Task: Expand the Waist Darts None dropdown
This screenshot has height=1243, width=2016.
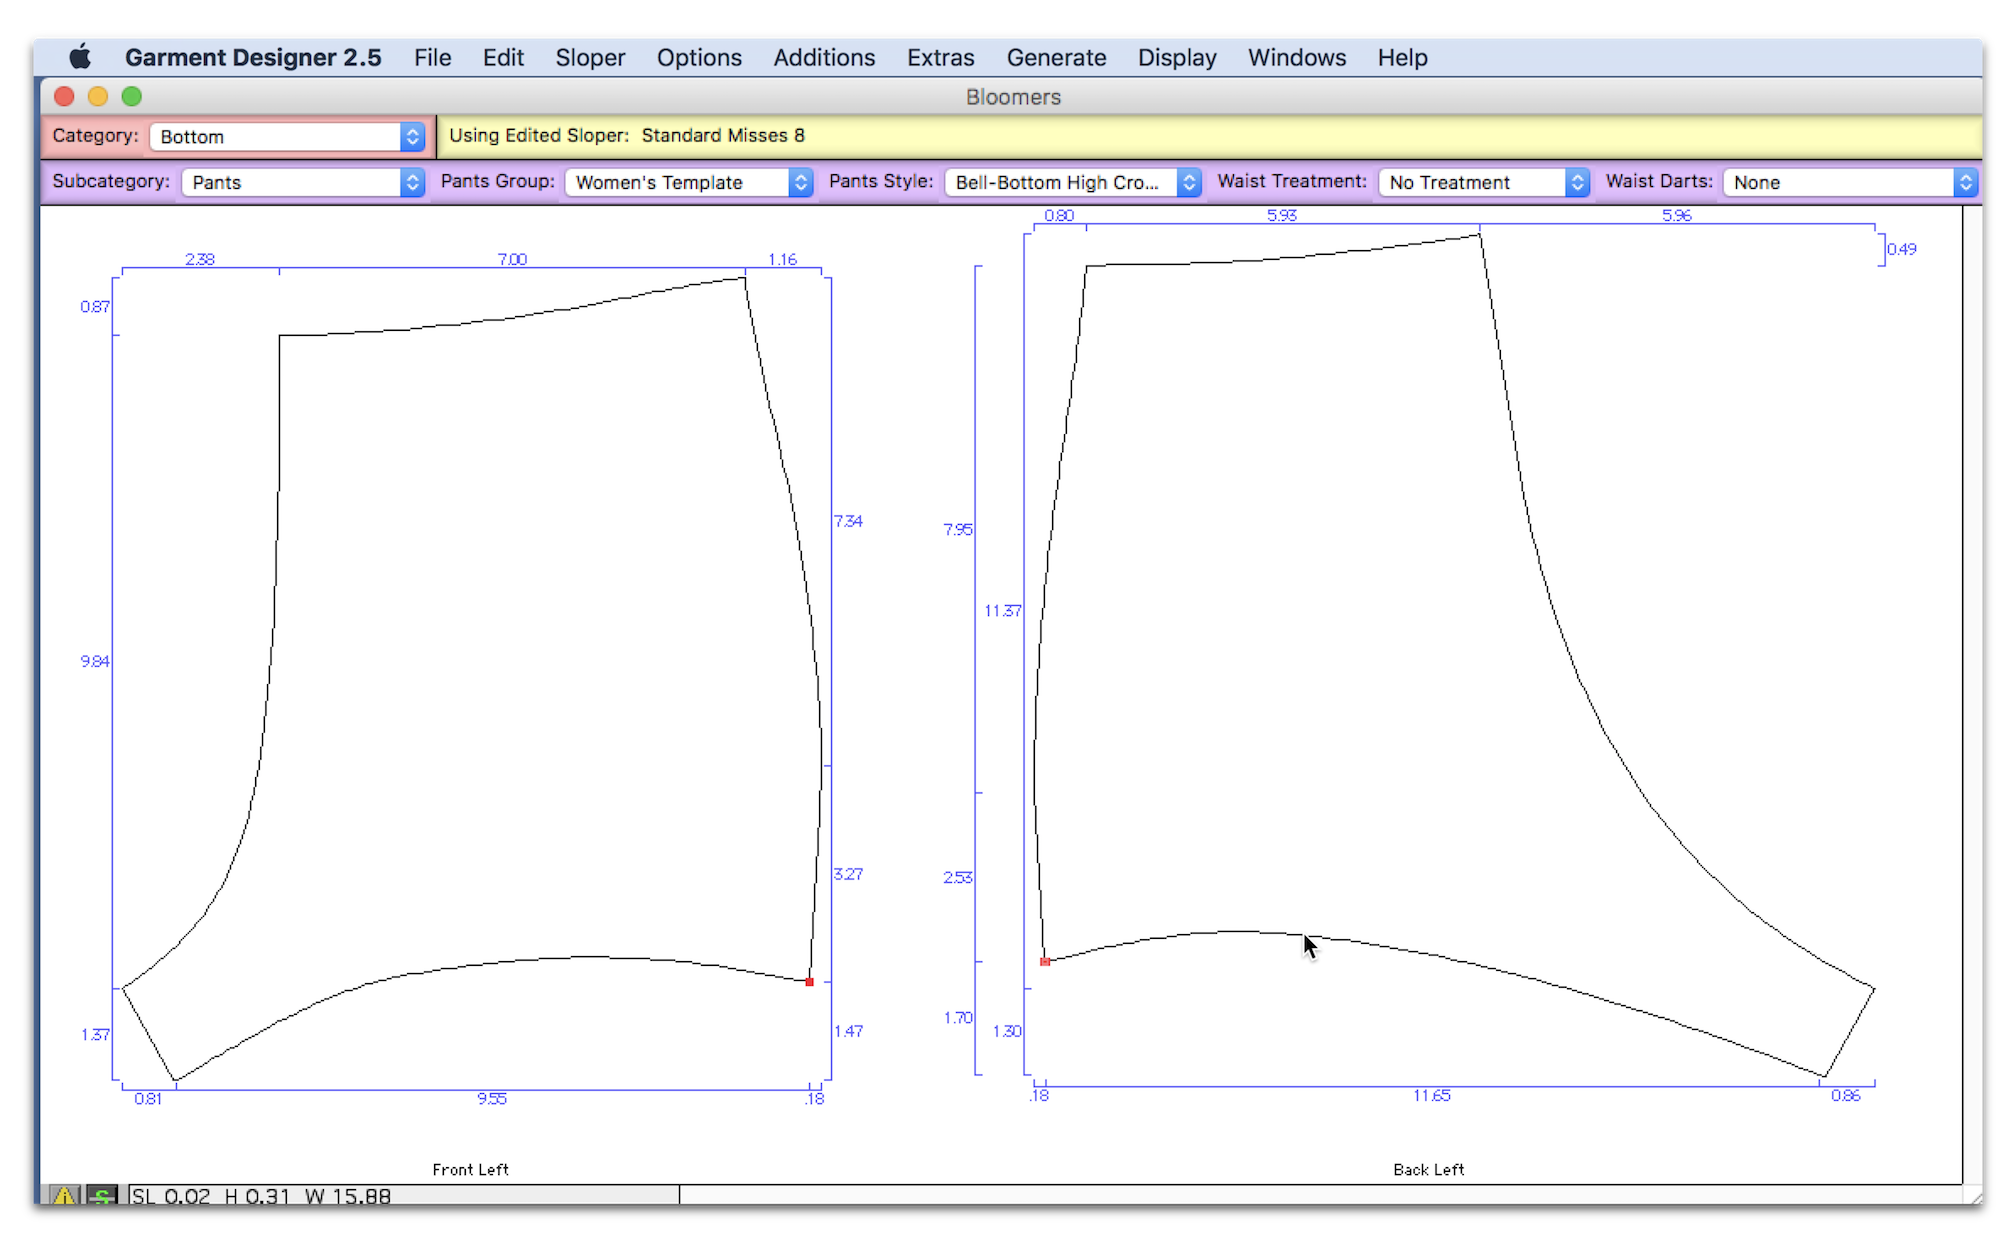Action: click(x=1964, y=181)
